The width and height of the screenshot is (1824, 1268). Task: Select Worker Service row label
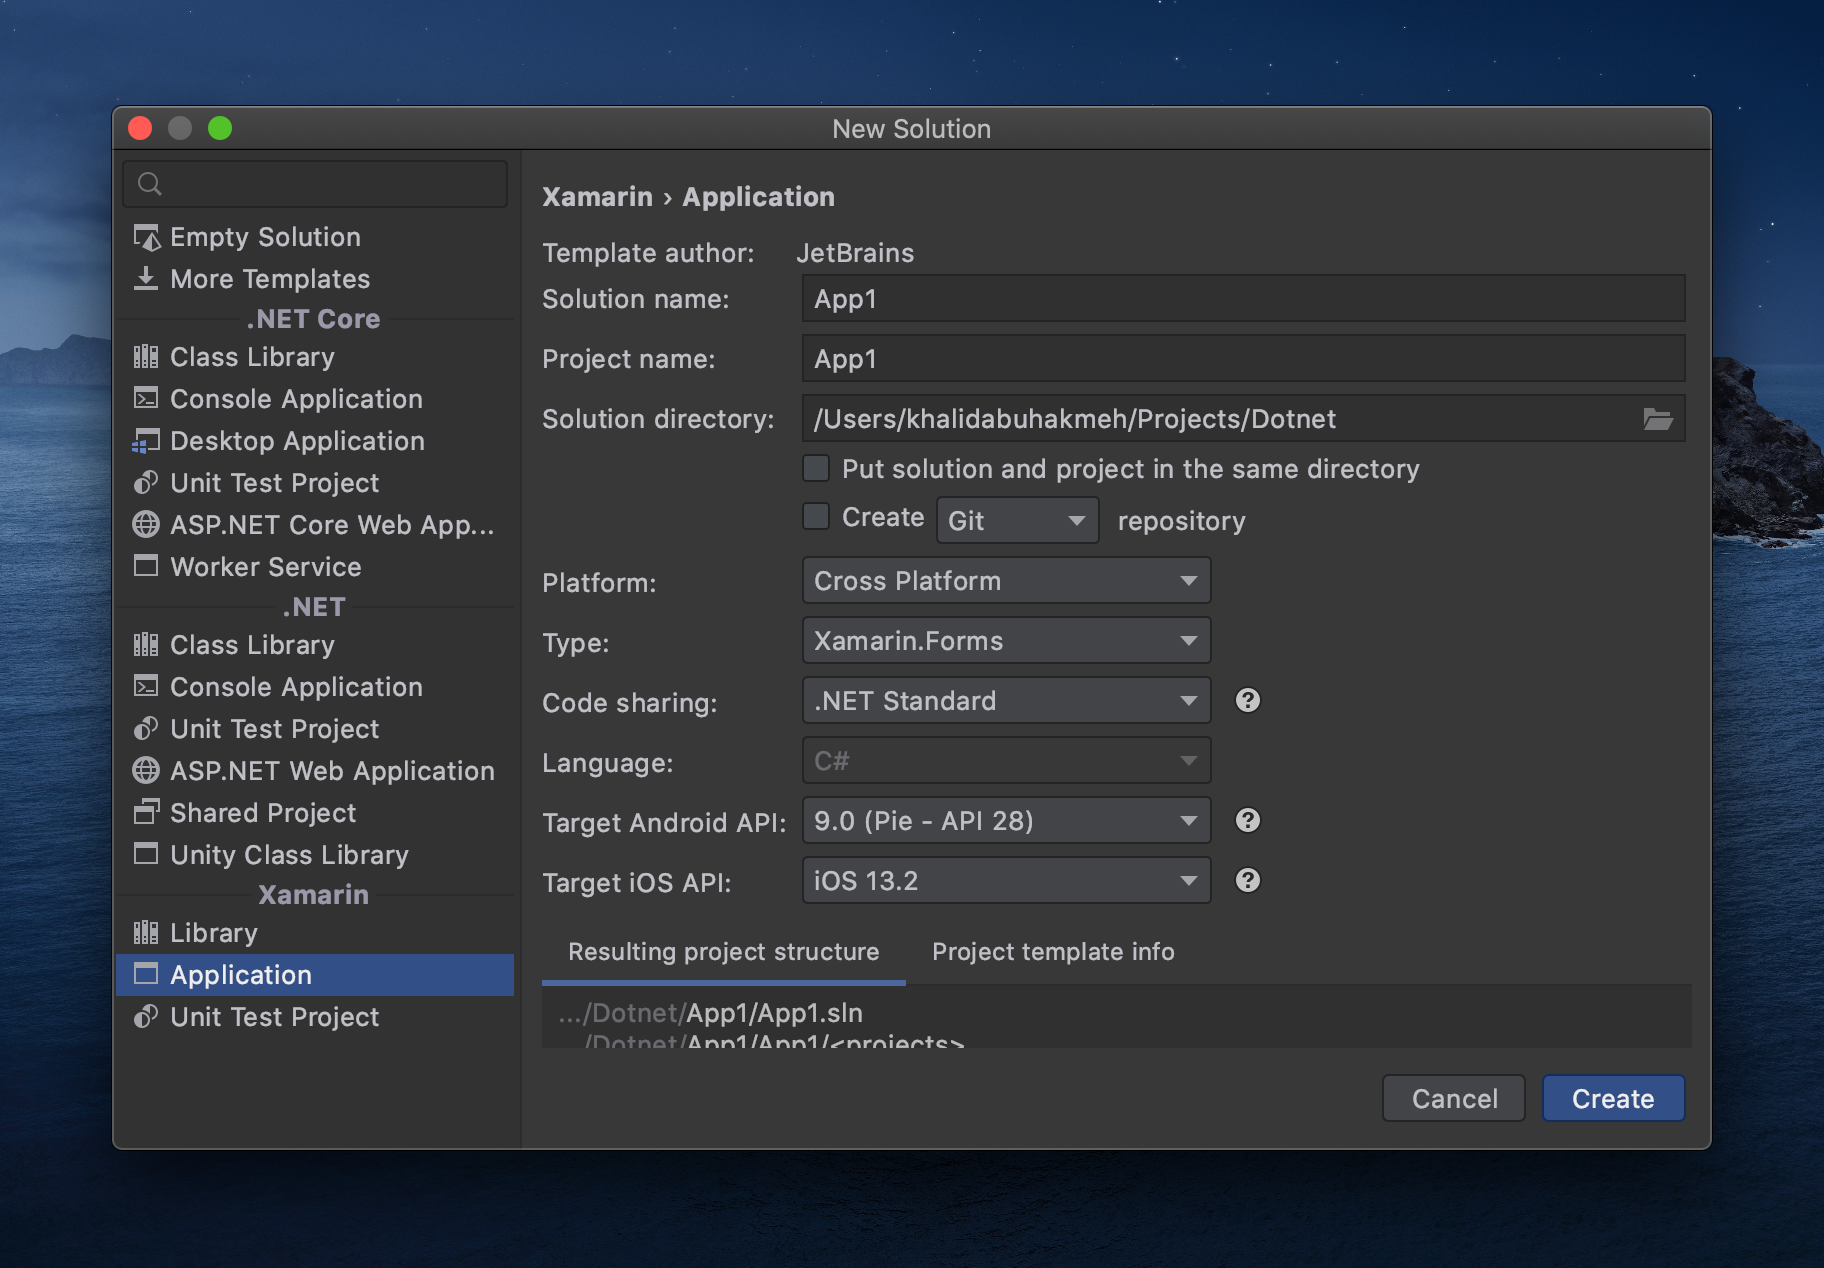point(266,567)
